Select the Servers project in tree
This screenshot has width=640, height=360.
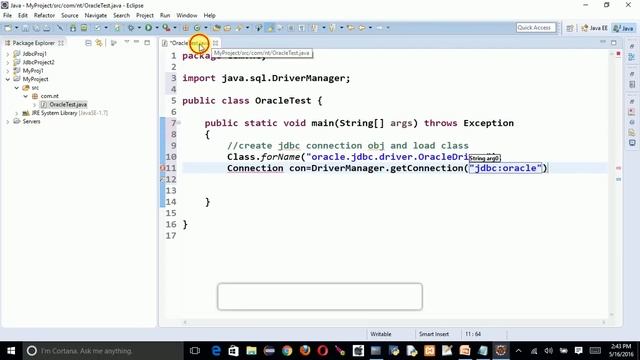31,122
